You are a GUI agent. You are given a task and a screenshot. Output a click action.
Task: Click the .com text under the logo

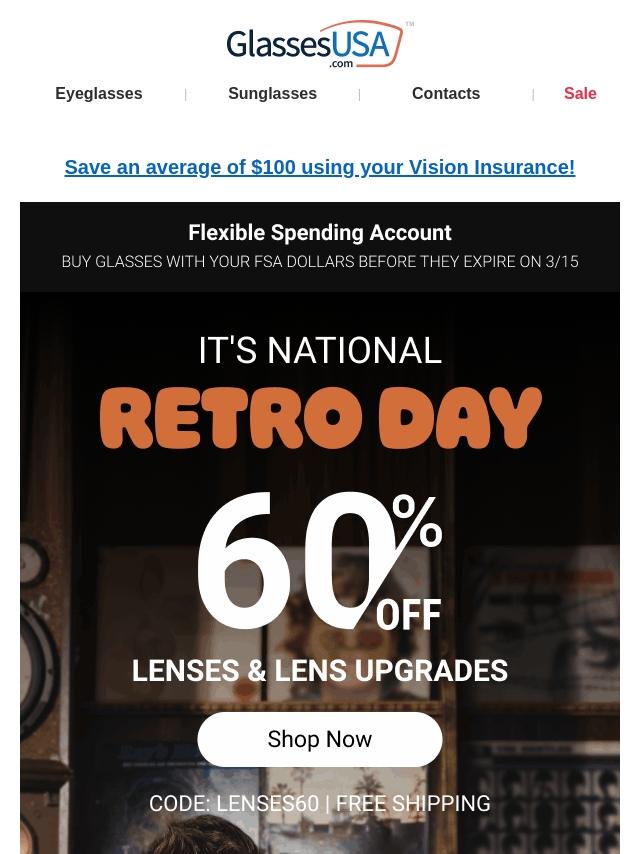[341, 64]
